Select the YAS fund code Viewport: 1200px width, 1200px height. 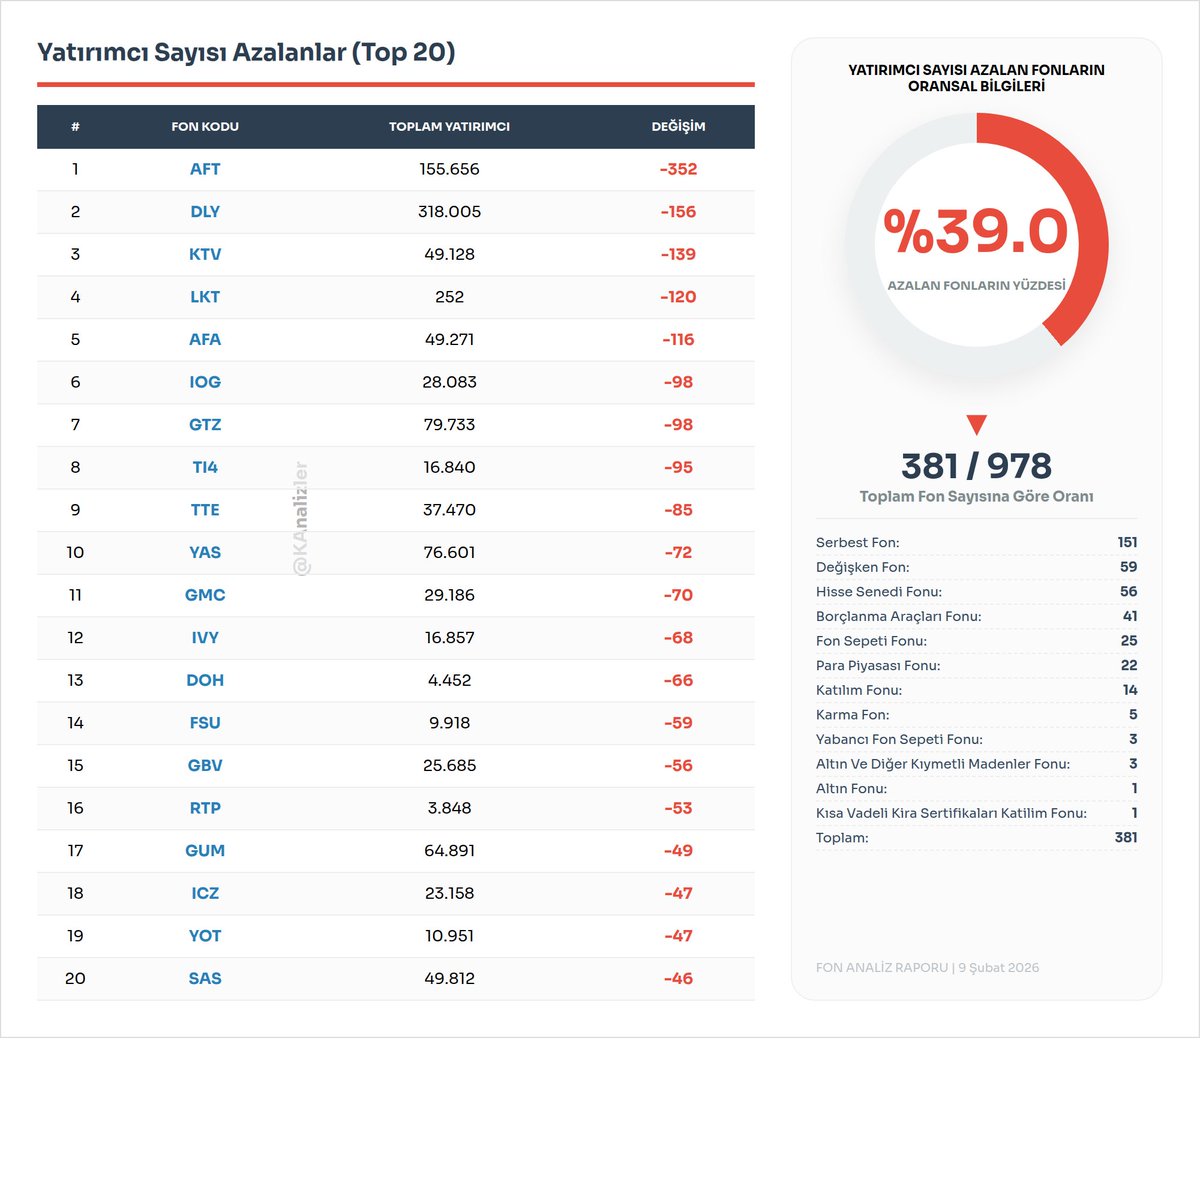tap(205, 552)
